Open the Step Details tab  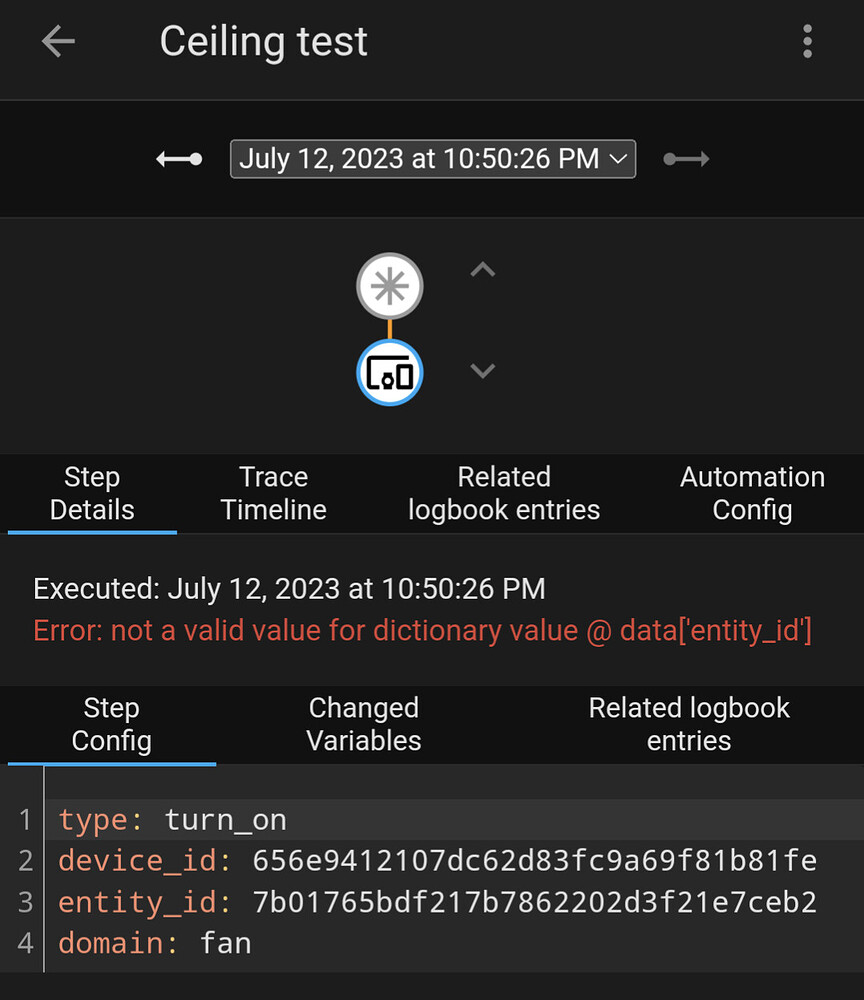(91, 493)
